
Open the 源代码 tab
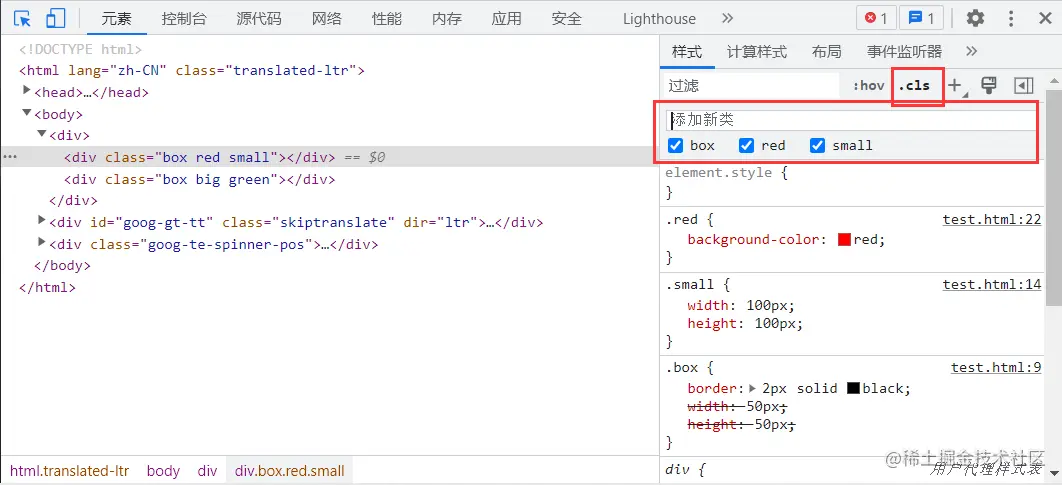point(259,18)
